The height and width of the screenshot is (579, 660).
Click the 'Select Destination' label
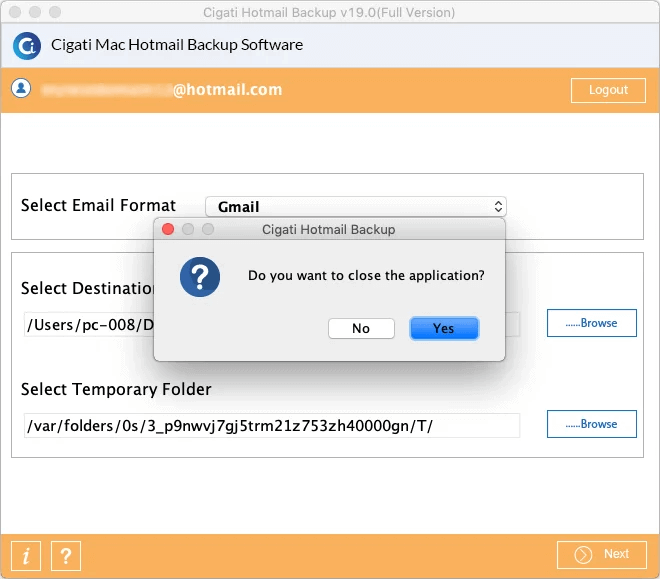tap(88, 289)
